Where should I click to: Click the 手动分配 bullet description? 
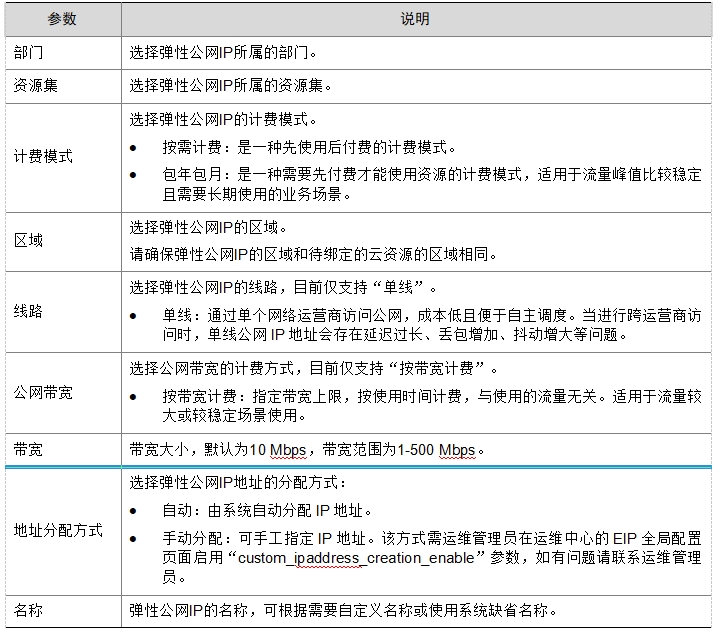[432, 558]
